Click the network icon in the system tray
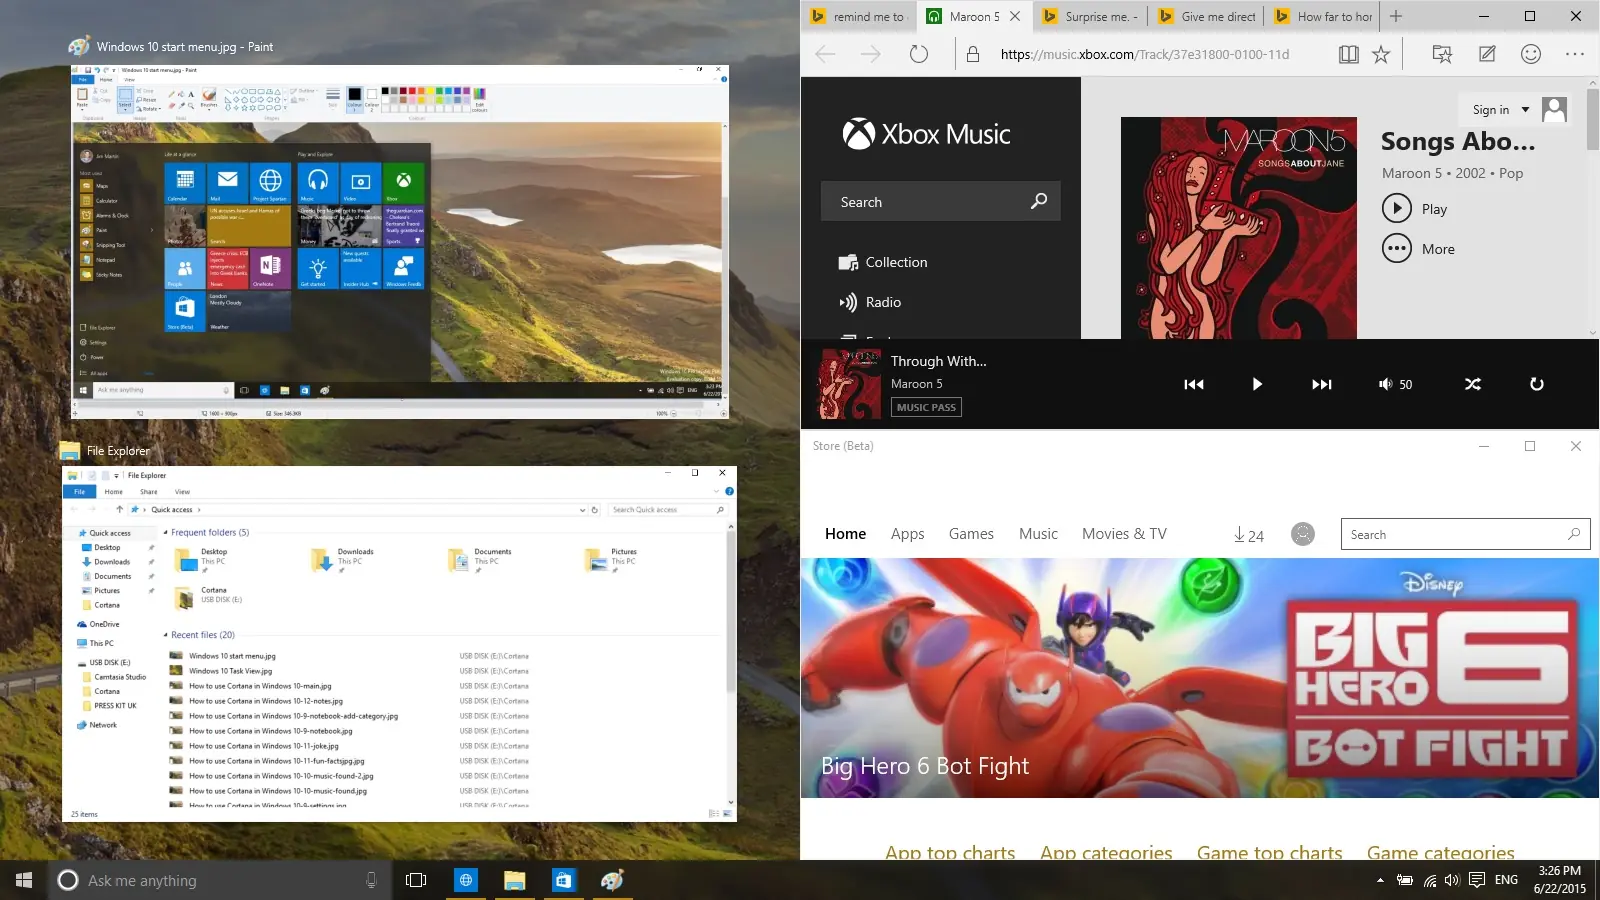The height and width of the screenshot is (900, 1600). pyautogui.click(x=1430, y=881)
